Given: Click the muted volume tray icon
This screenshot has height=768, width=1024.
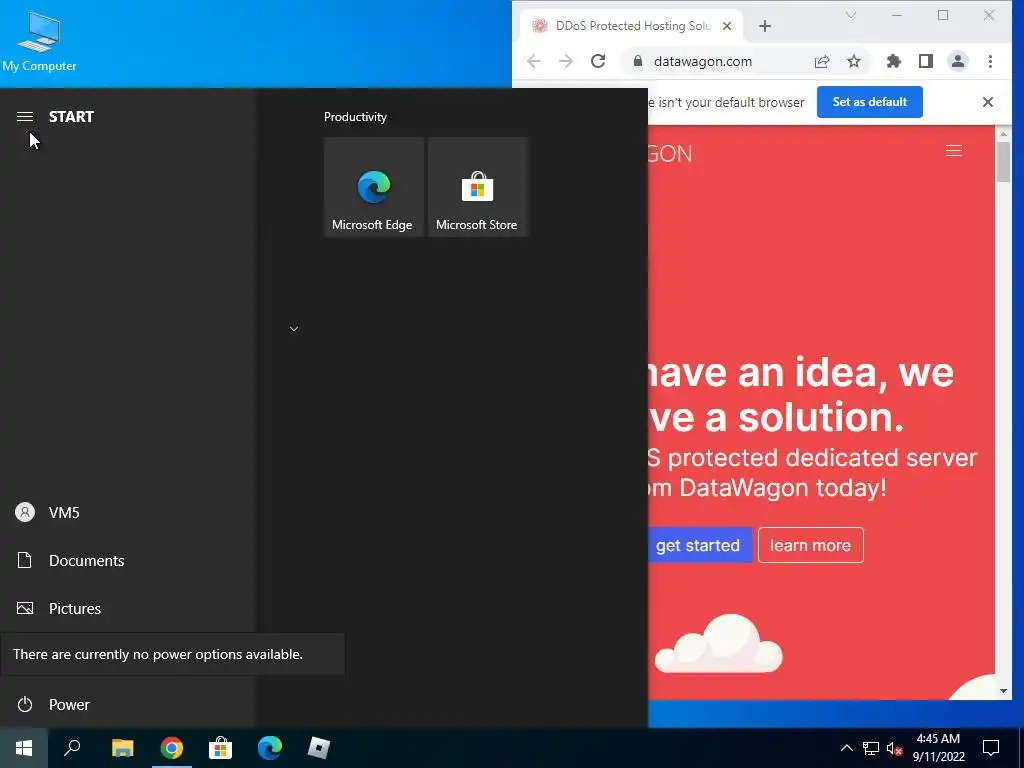Looking at the screenshot, I should pos(893,748).
